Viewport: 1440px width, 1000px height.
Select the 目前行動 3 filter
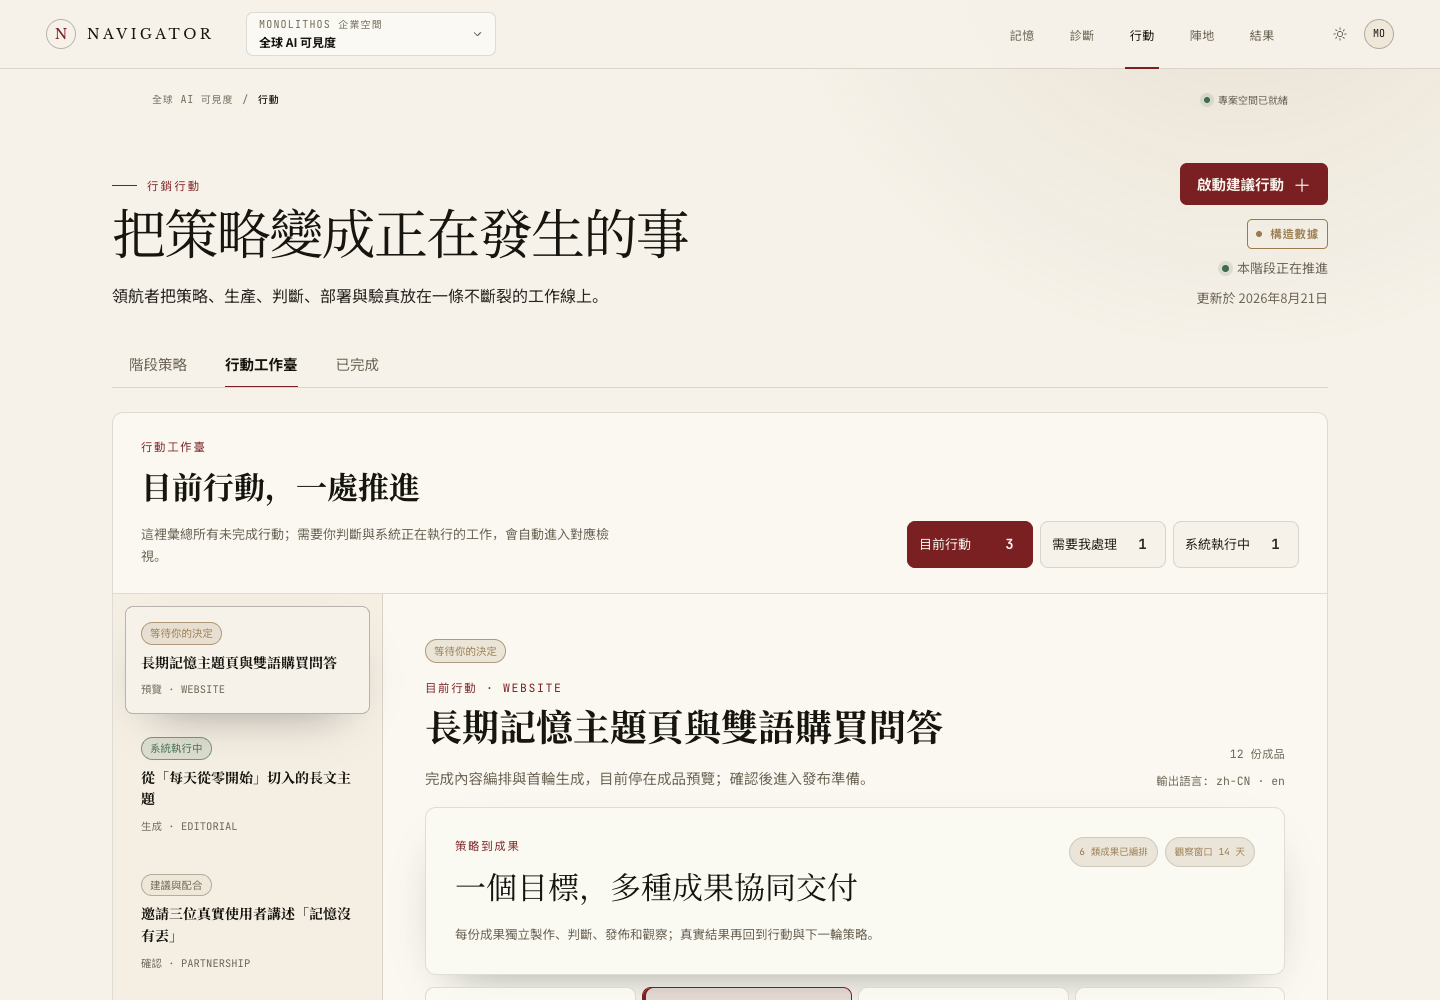pos(970,544)
